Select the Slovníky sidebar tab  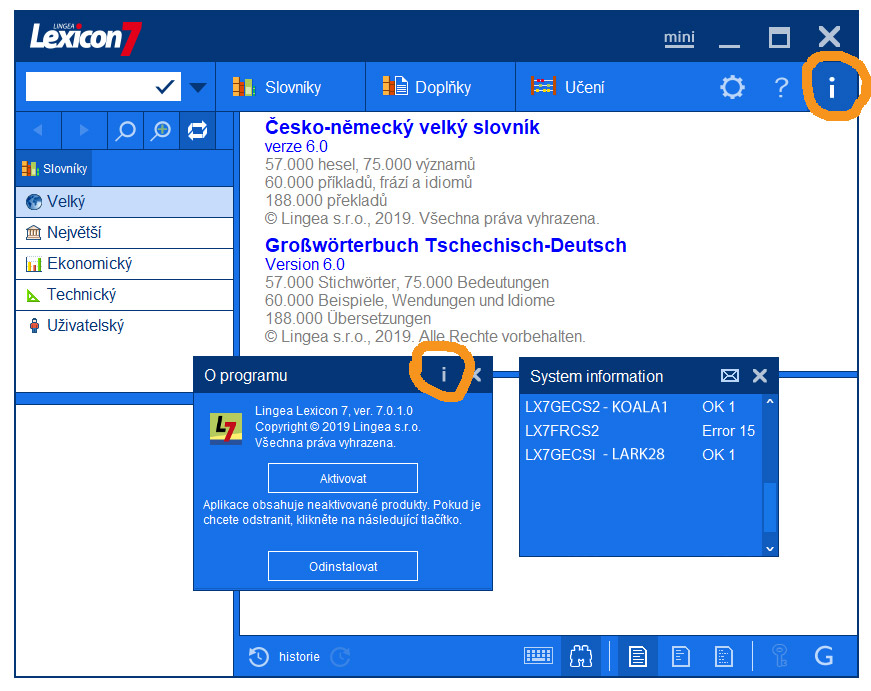tap(54, 168)
